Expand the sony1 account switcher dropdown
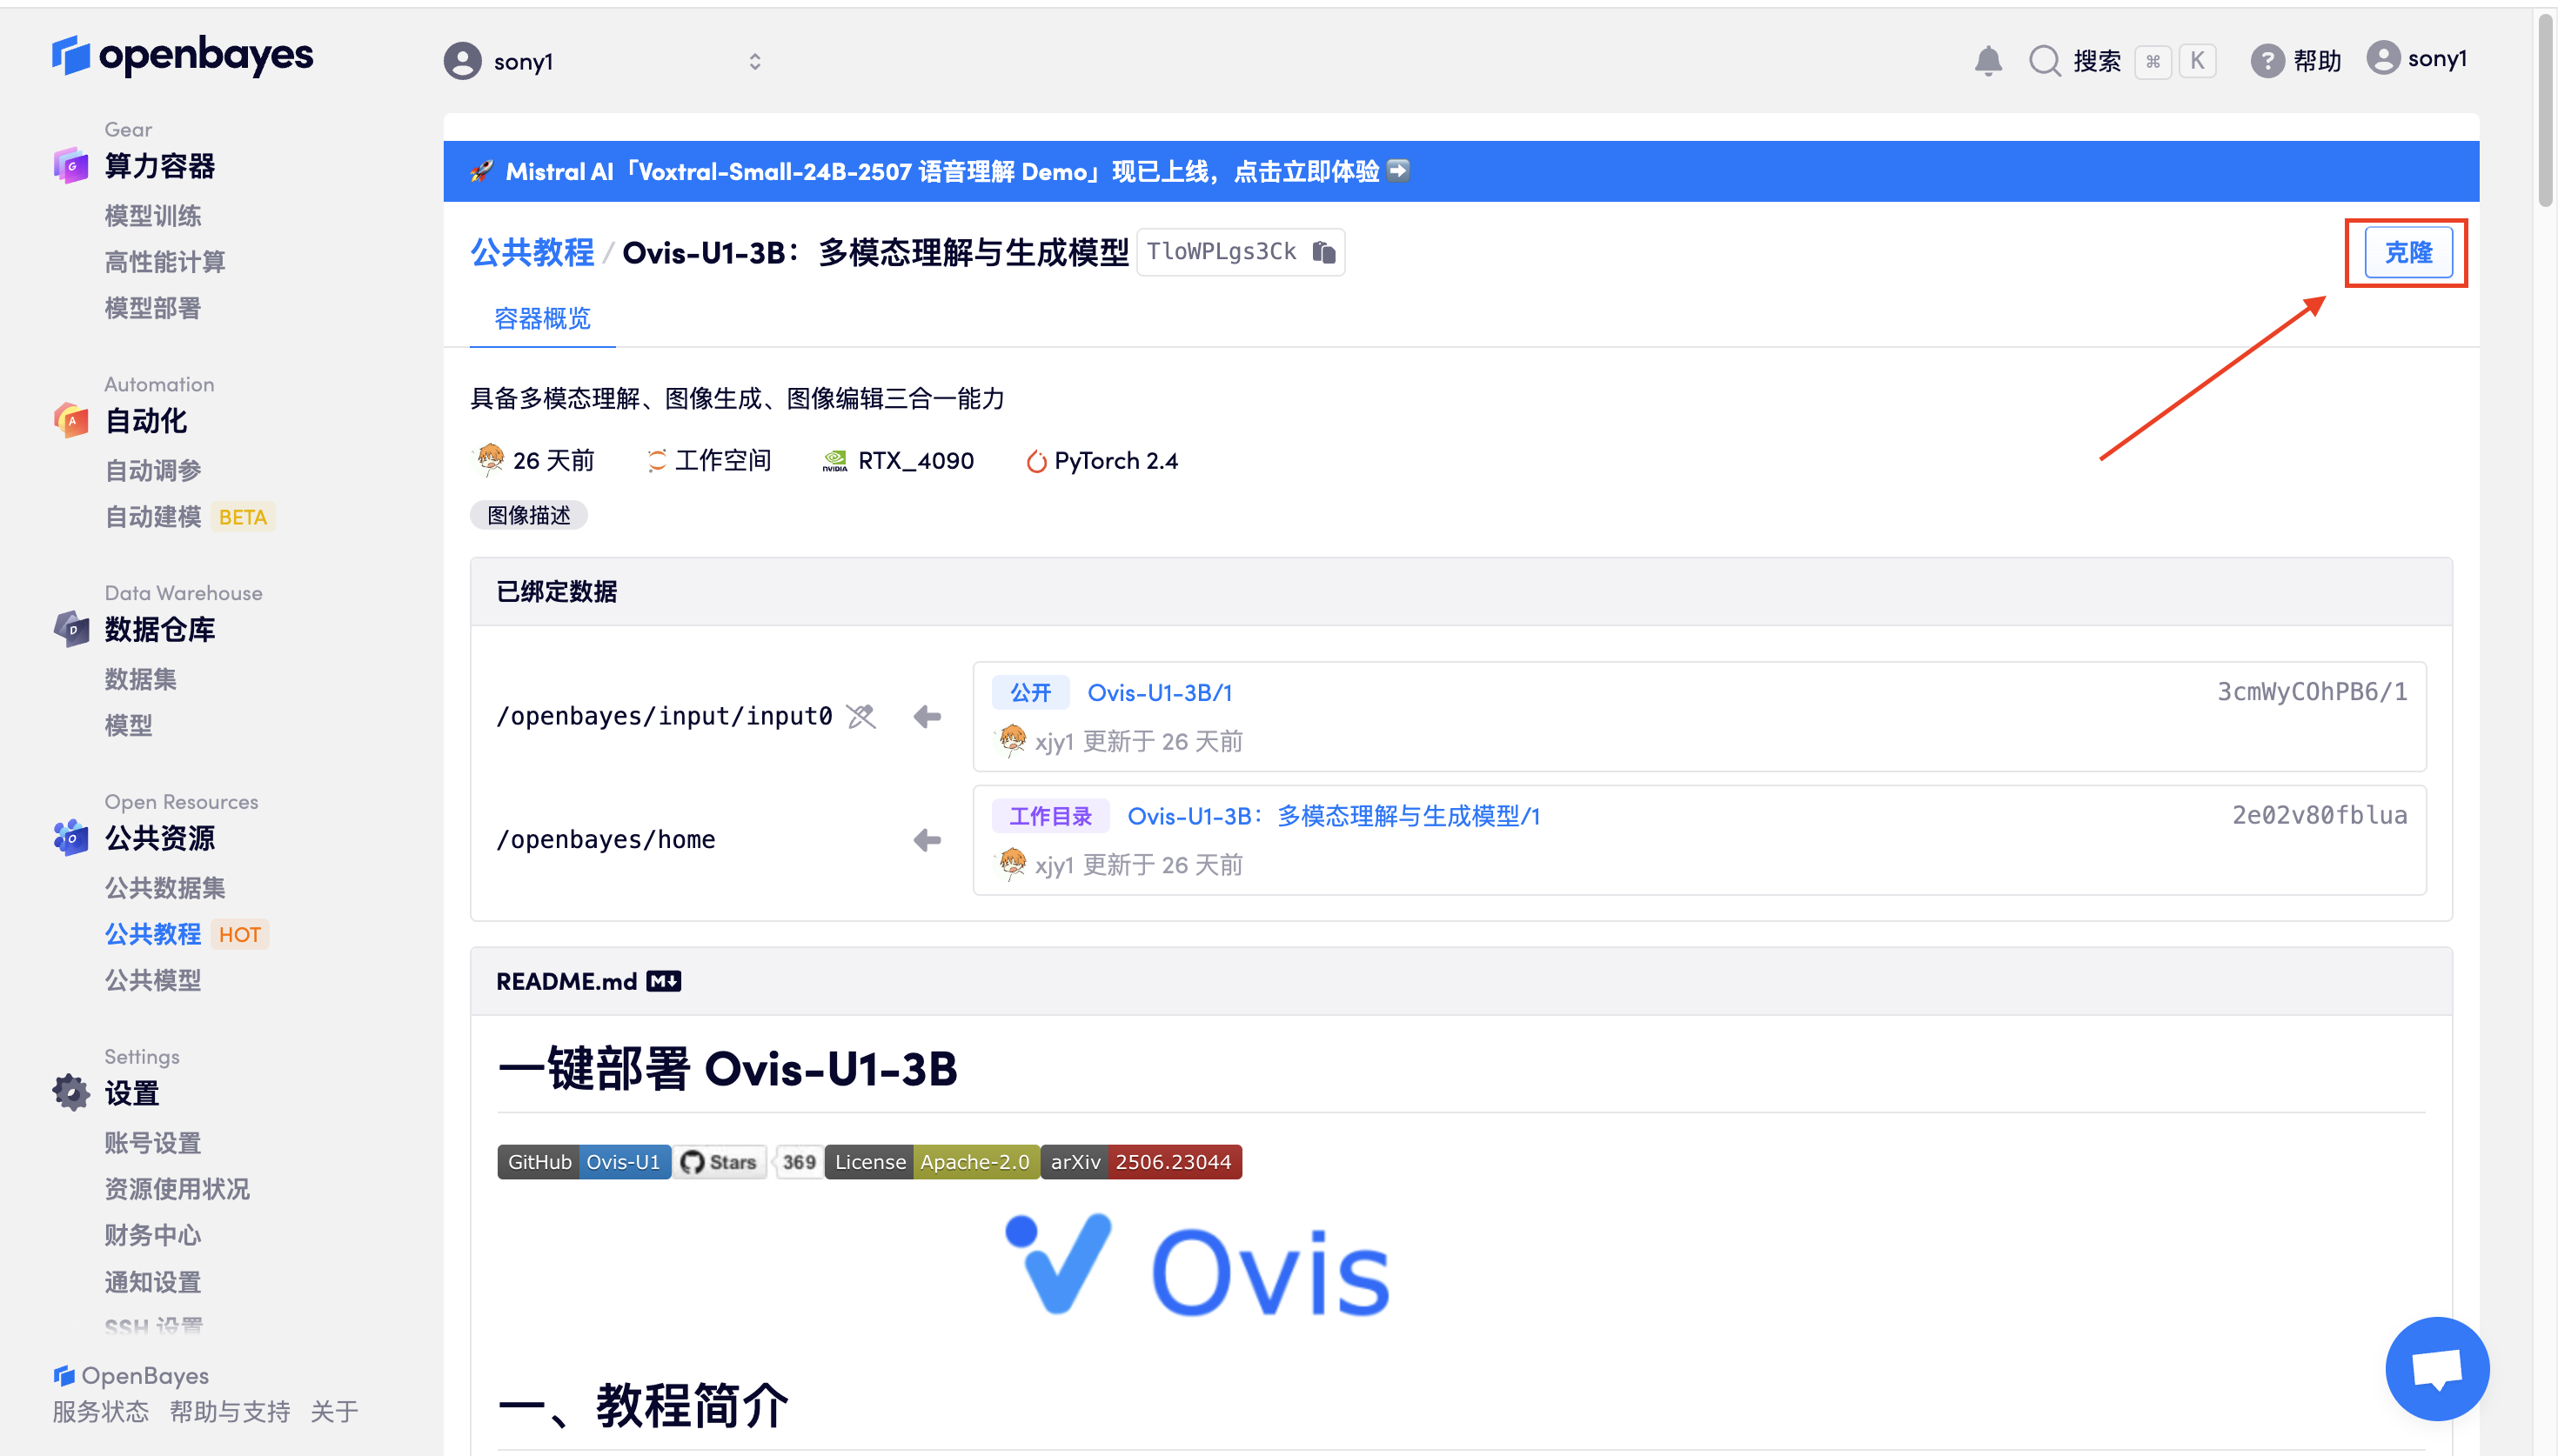 (x=755, y=62)
